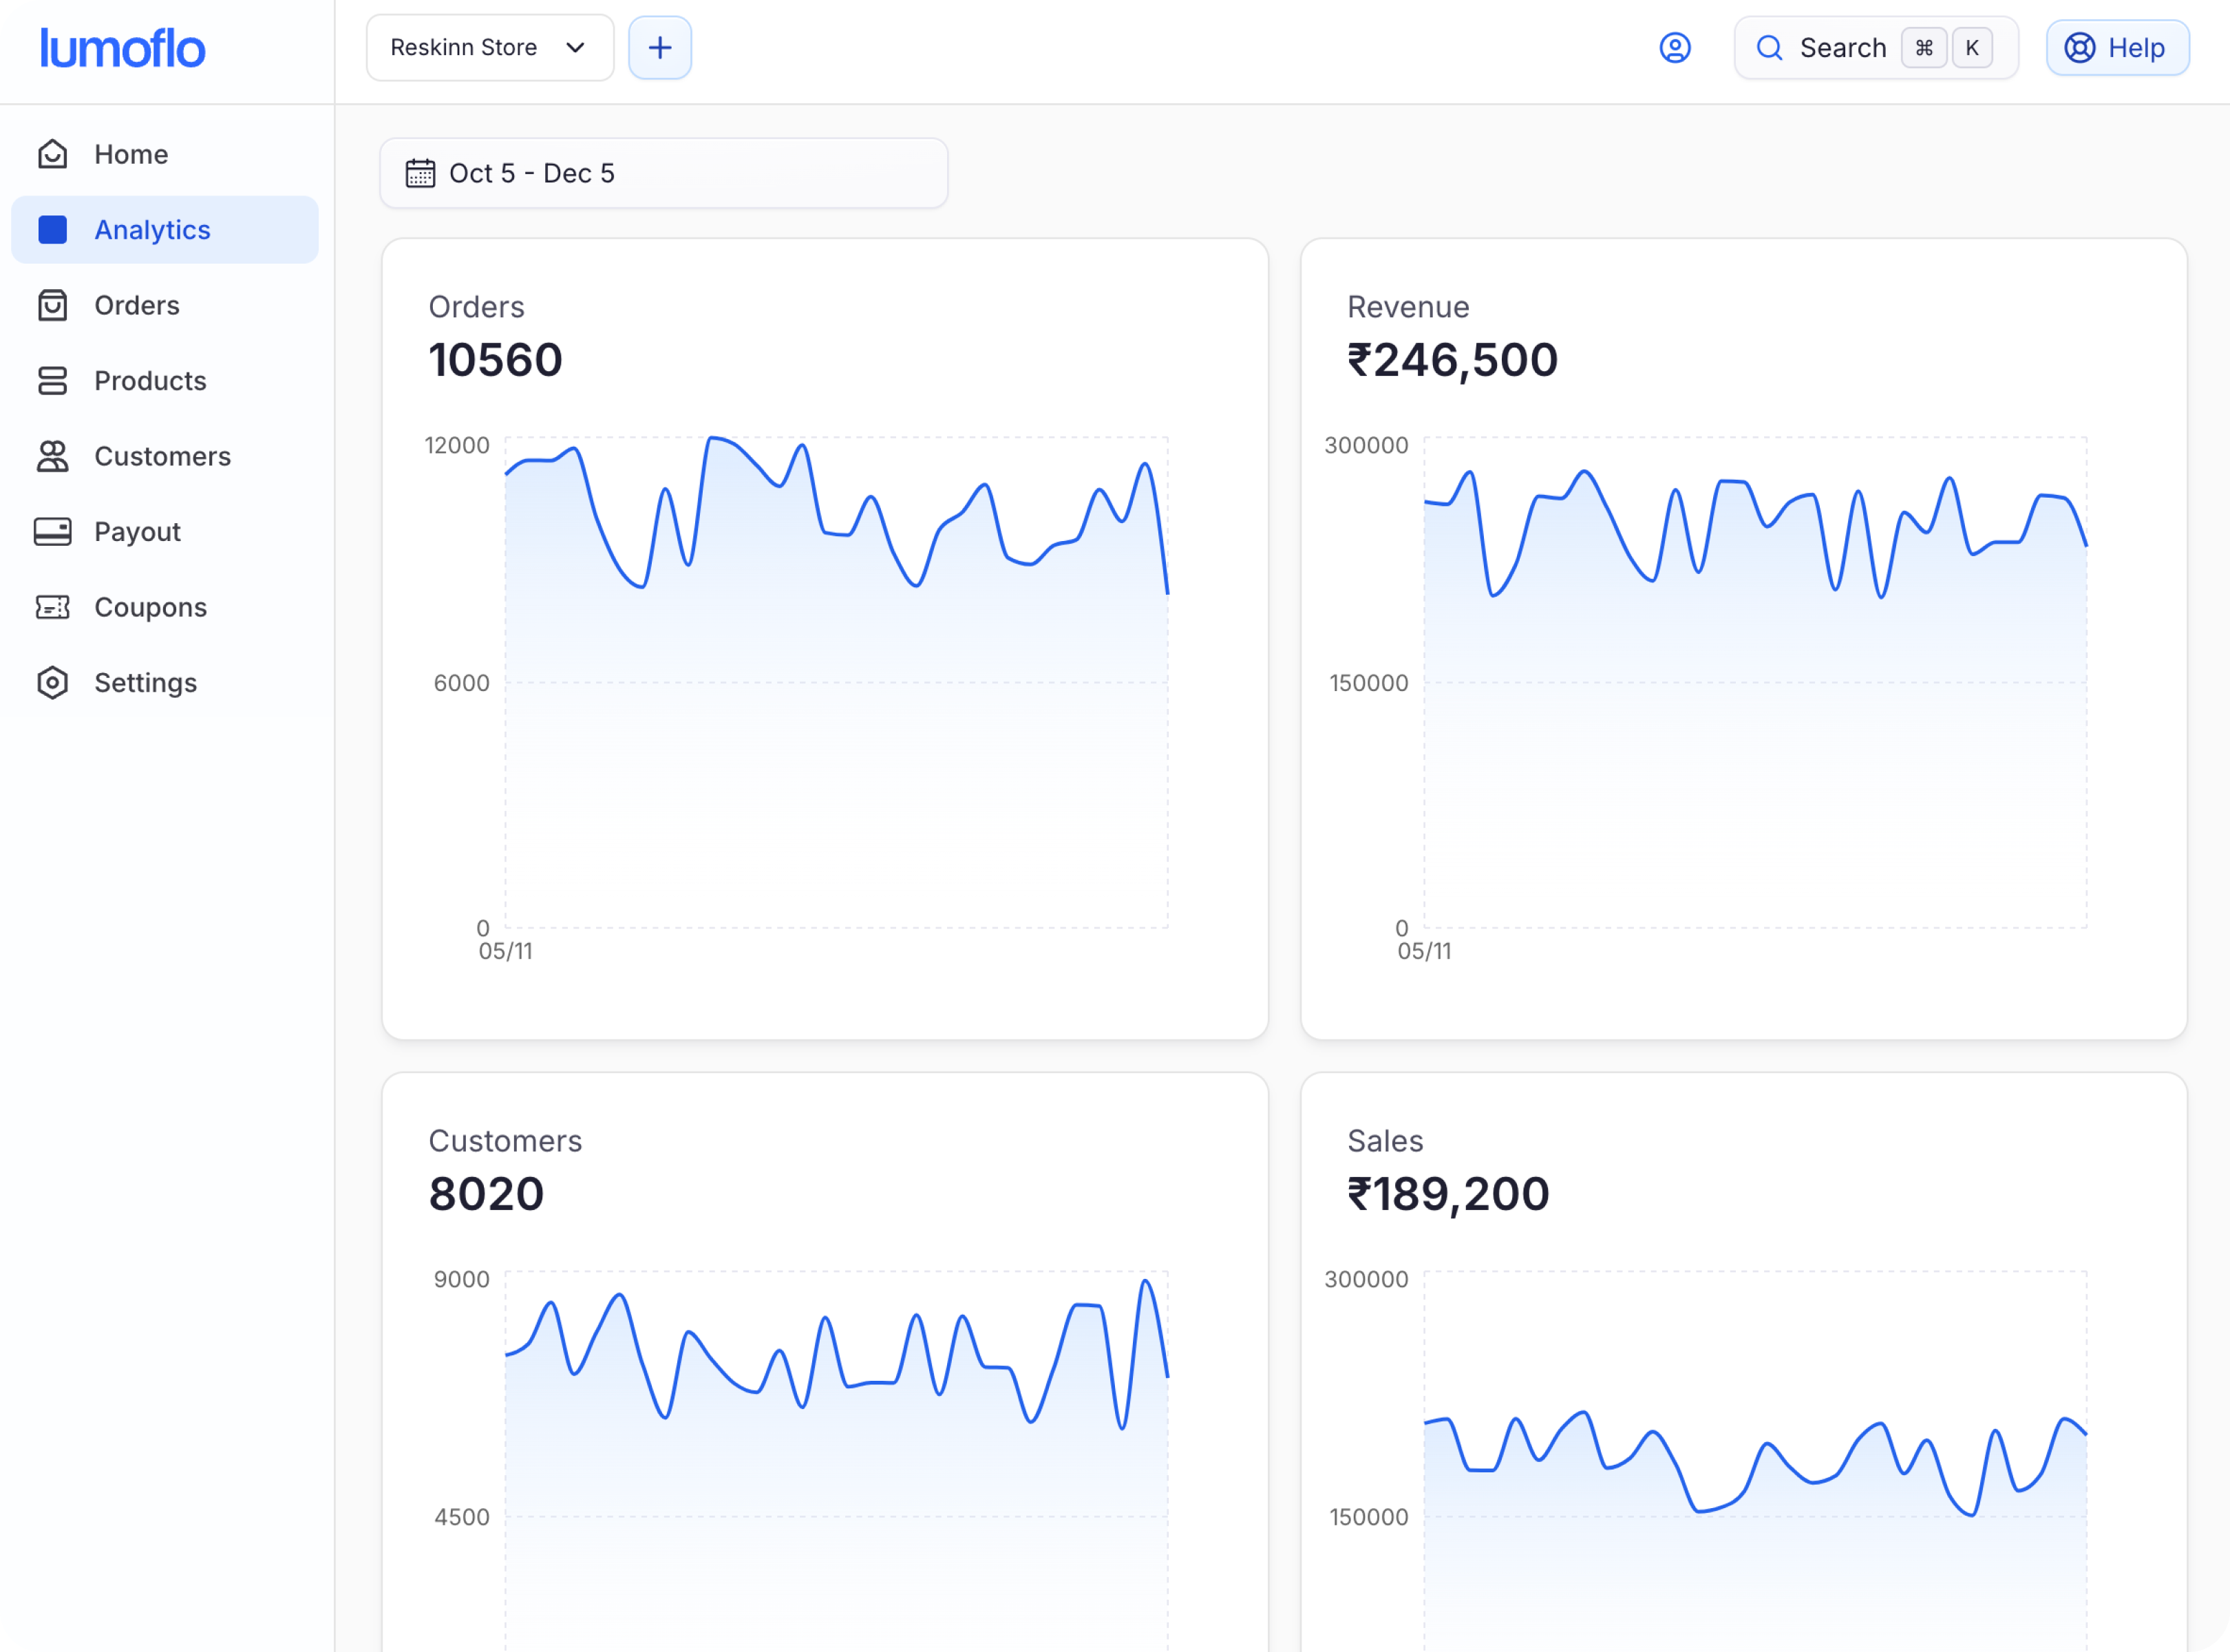The width and height of the screenshot is (2230, 1652).
Task: Click the Orders shopping bag icon
Action: pos(52,305)
